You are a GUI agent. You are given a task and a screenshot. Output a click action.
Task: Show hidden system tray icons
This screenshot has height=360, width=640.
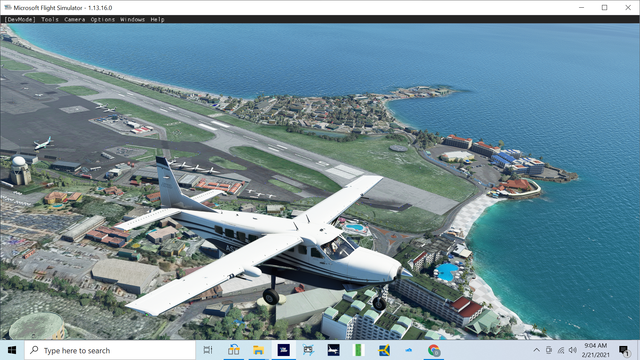click(x=536, y=350)
